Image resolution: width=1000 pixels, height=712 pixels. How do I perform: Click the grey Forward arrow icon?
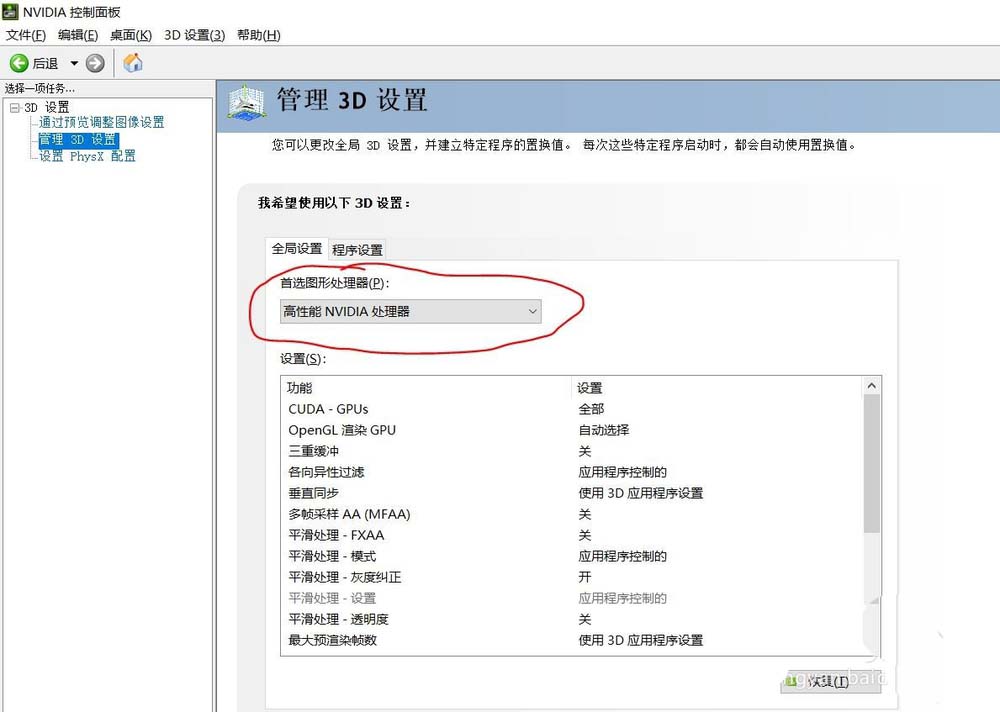click(x=95, y=63)
